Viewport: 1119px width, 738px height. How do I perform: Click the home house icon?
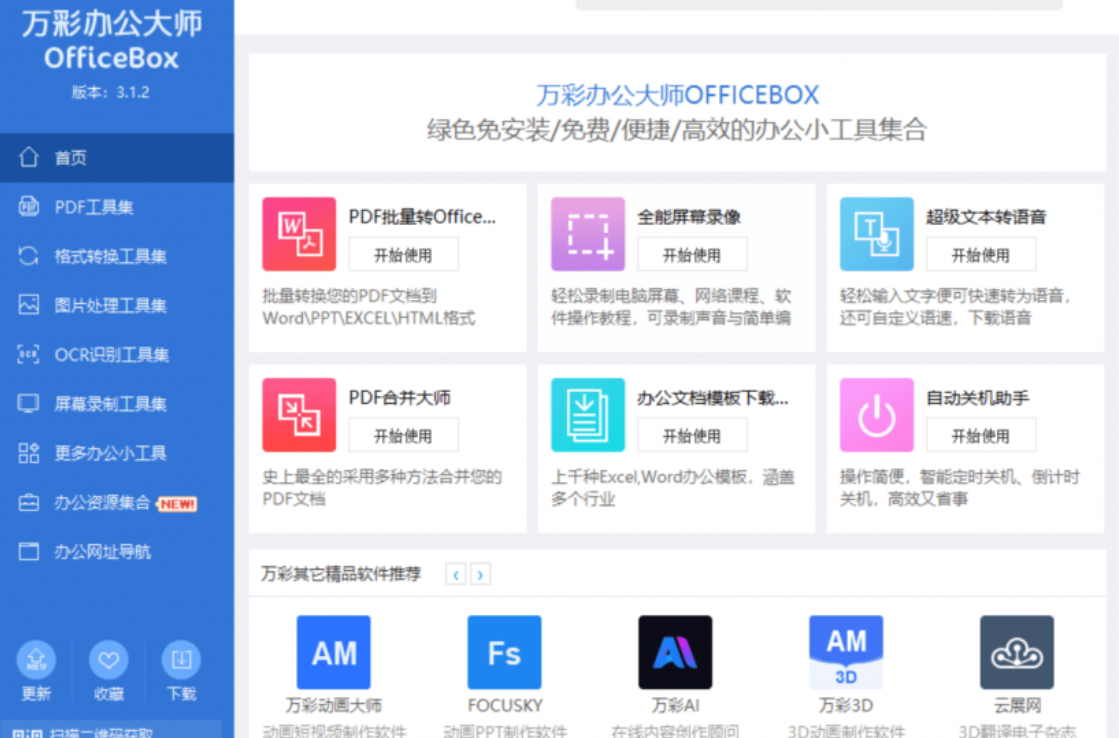29,156
